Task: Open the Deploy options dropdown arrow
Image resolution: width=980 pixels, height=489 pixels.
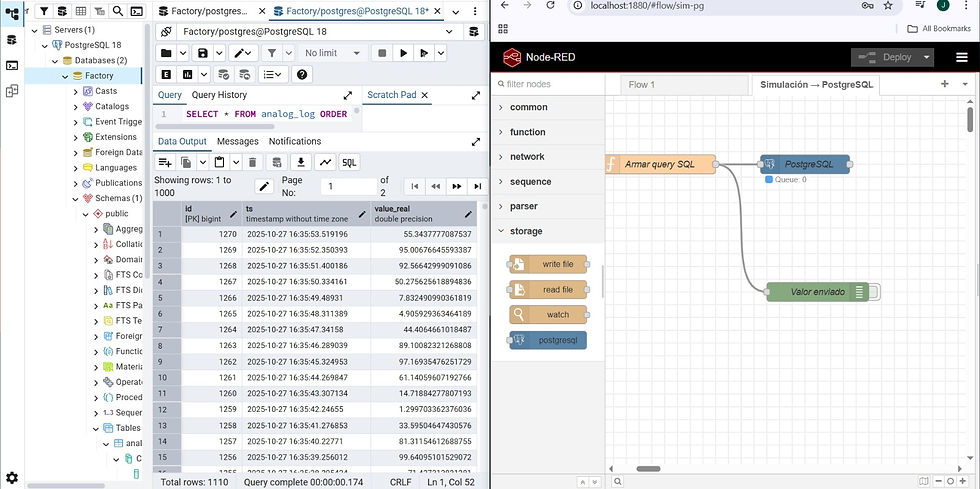Action: click(927, 58)
